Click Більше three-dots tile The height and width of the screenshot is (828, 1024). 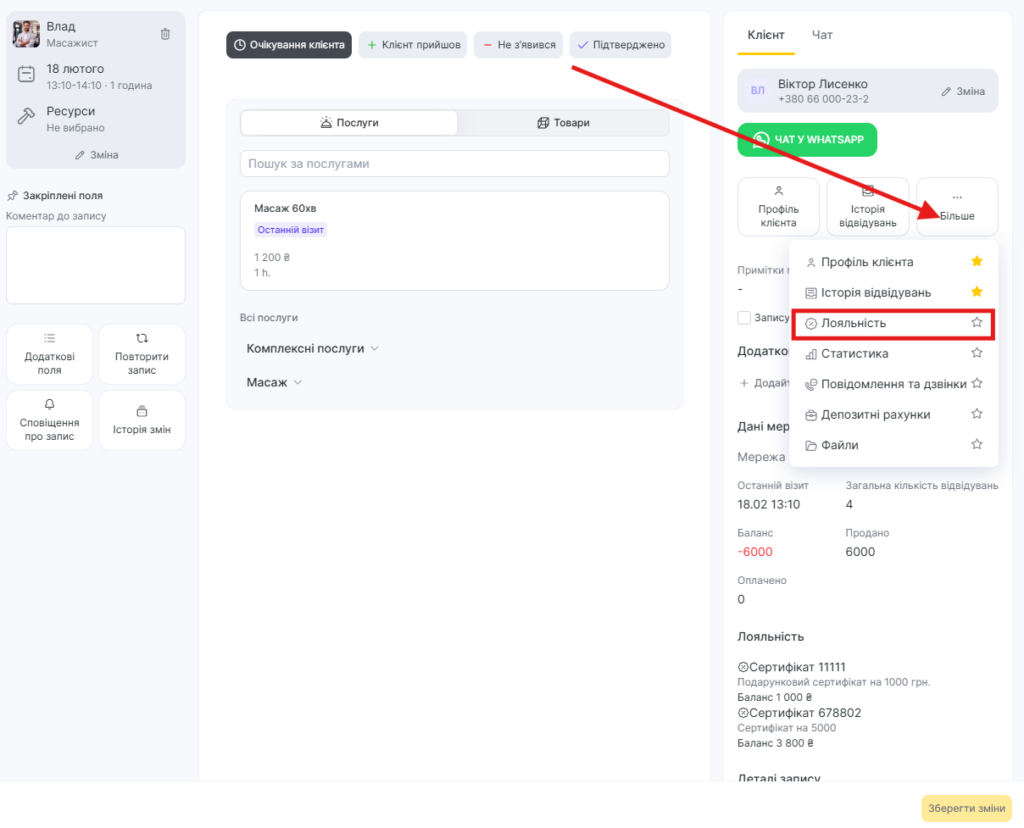(957, 207)
